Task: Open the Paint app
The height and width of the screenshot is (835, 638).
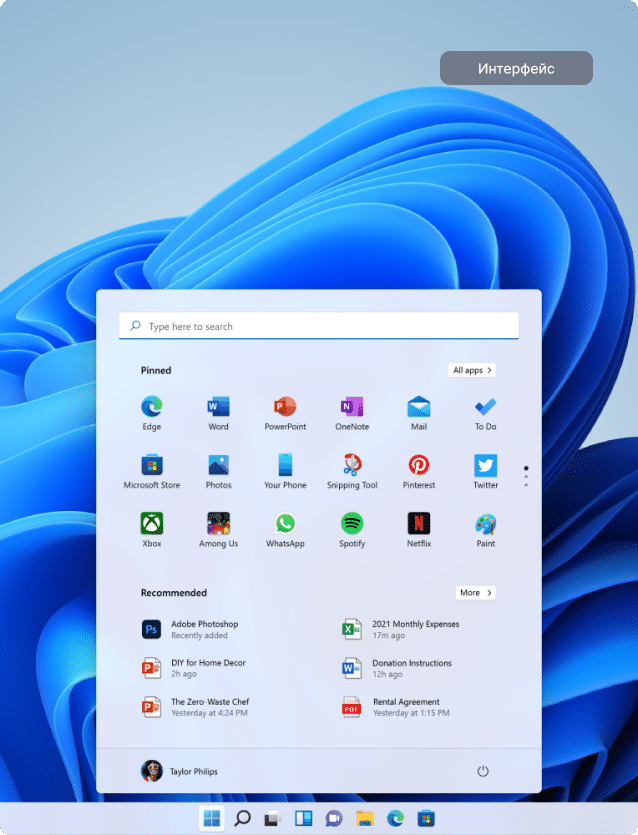Action: click(x=486, y=530)
